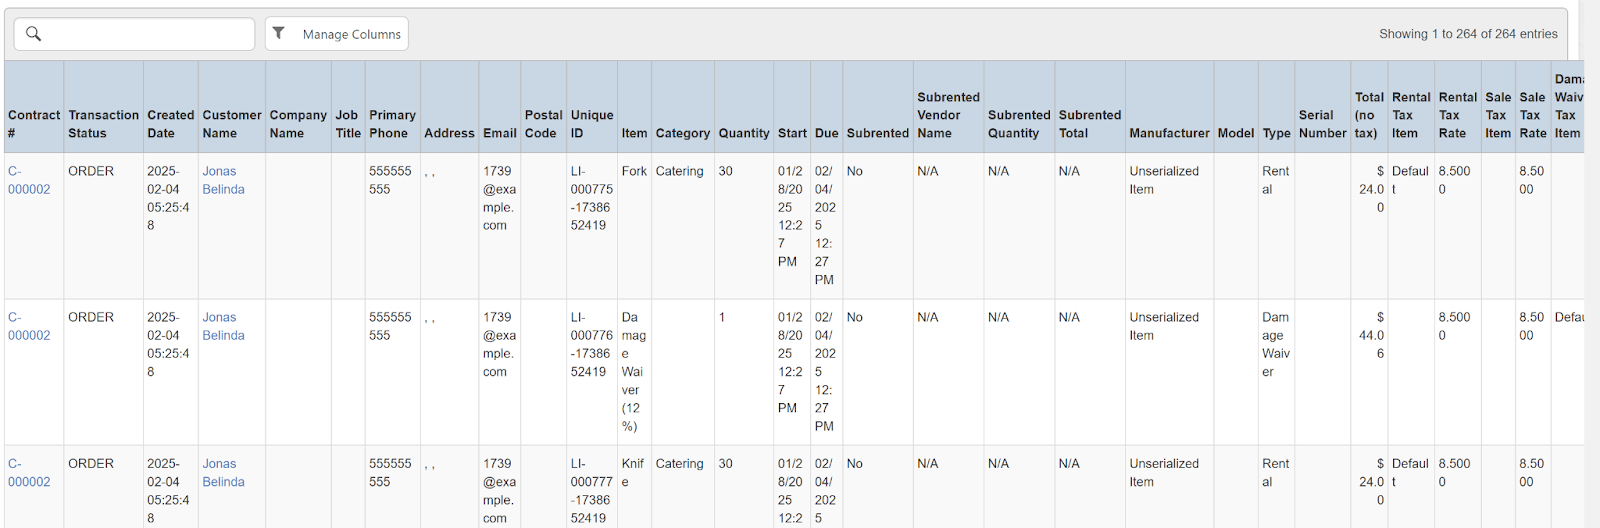Click the funnel filter icon
The height and width of the screenshot is (528, 1600).
click(279, 33)
